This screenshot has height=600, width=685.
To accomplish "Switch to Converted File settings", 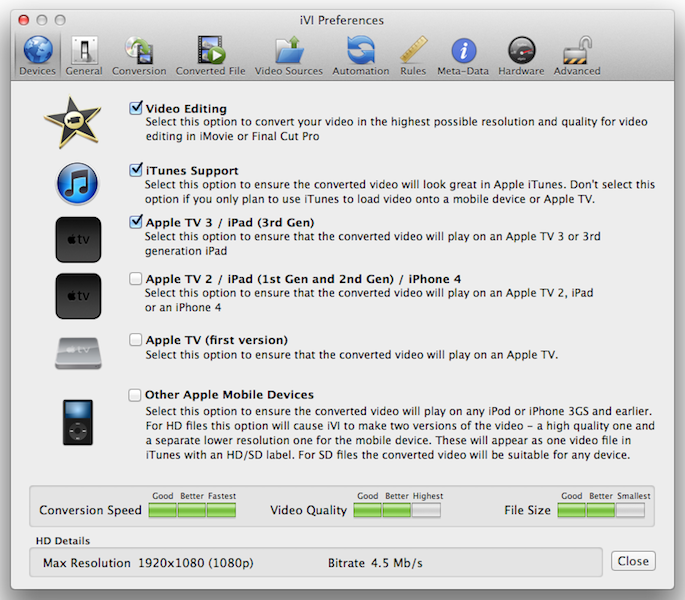I will (x=210, y=54).
